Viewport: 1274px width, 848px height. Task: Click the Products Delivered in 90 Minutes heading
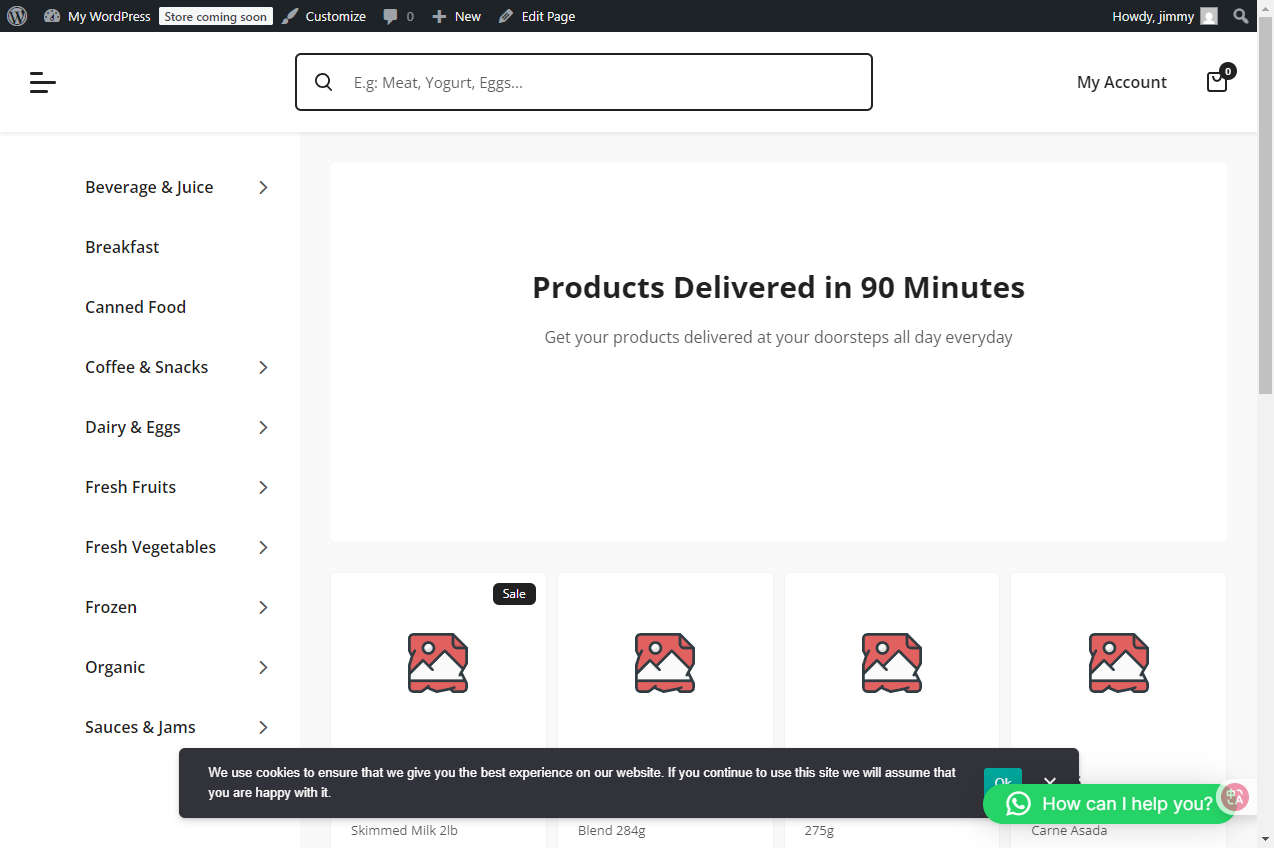pyautogui.click(x=778, y=287)
